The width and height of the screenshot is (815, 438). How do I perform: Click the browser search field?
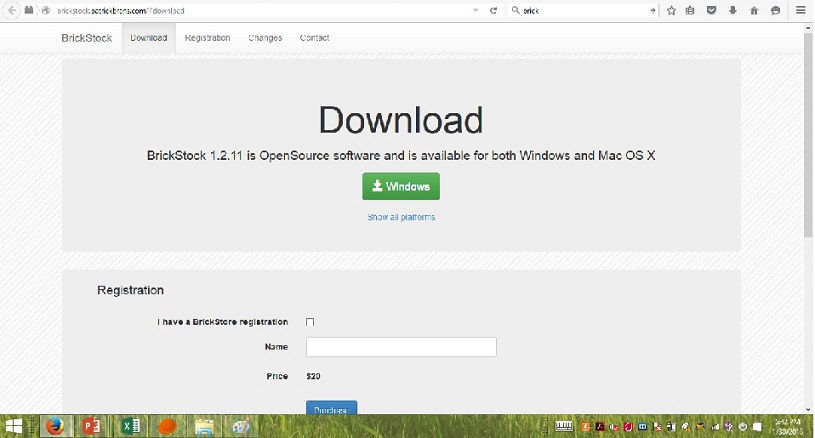[x=585, y=10]
